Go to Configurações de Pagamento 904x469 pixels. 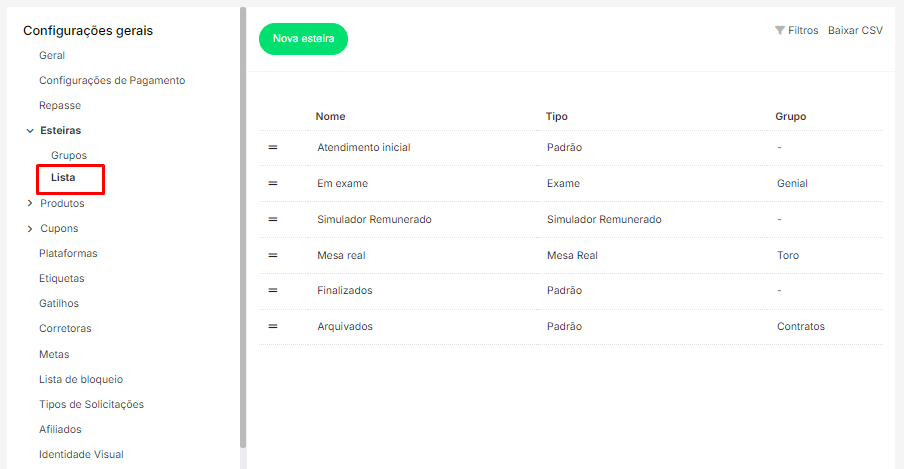click(112, 80)
